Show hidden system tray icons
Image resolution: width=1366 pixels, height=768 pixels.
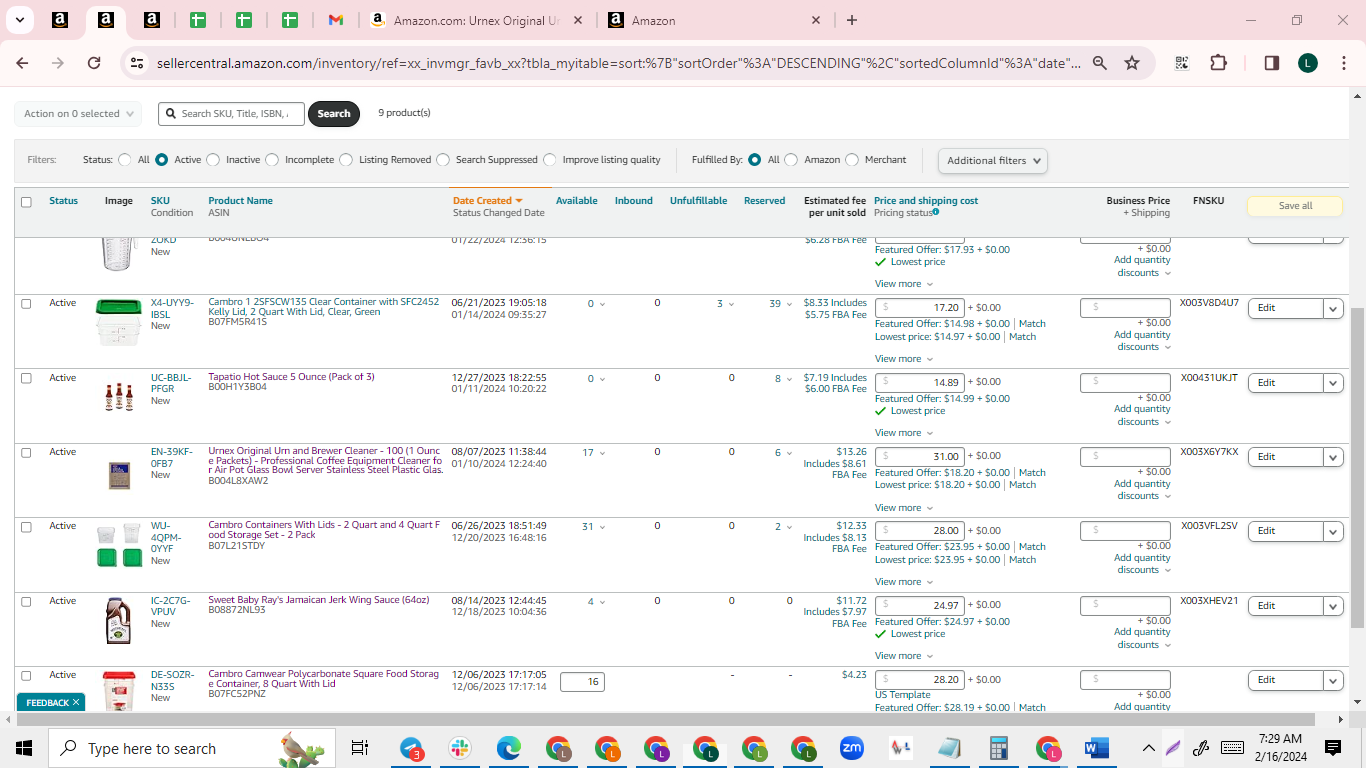(x=1148, y=748)
